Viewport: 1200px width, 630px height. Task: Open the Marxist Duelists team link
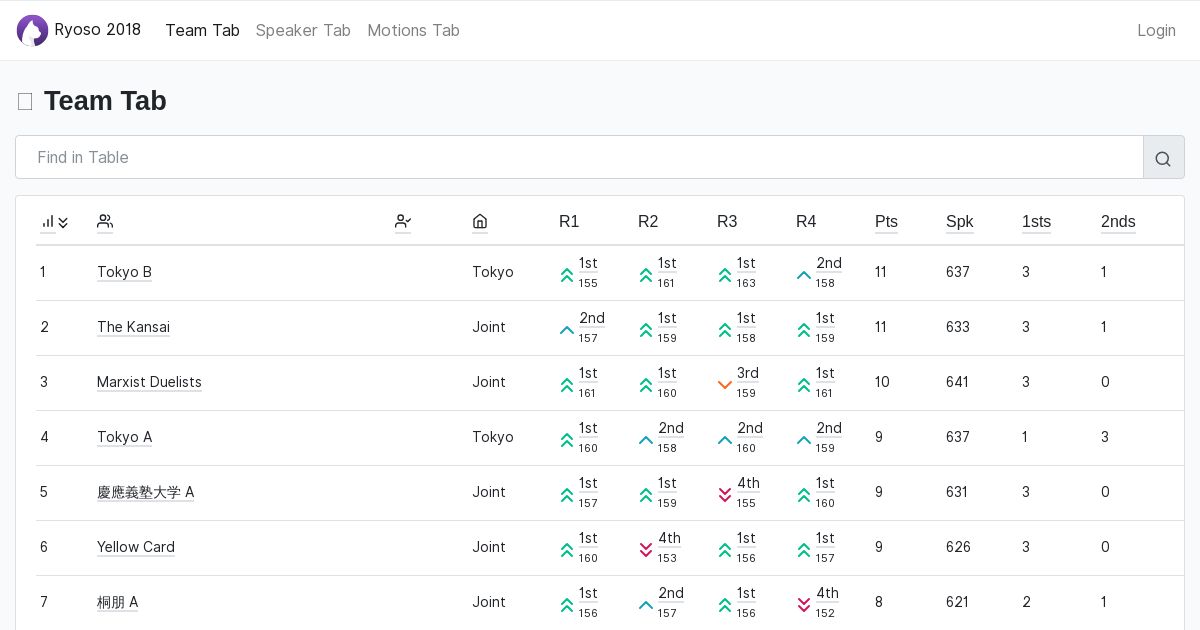[x=149, y=382]
